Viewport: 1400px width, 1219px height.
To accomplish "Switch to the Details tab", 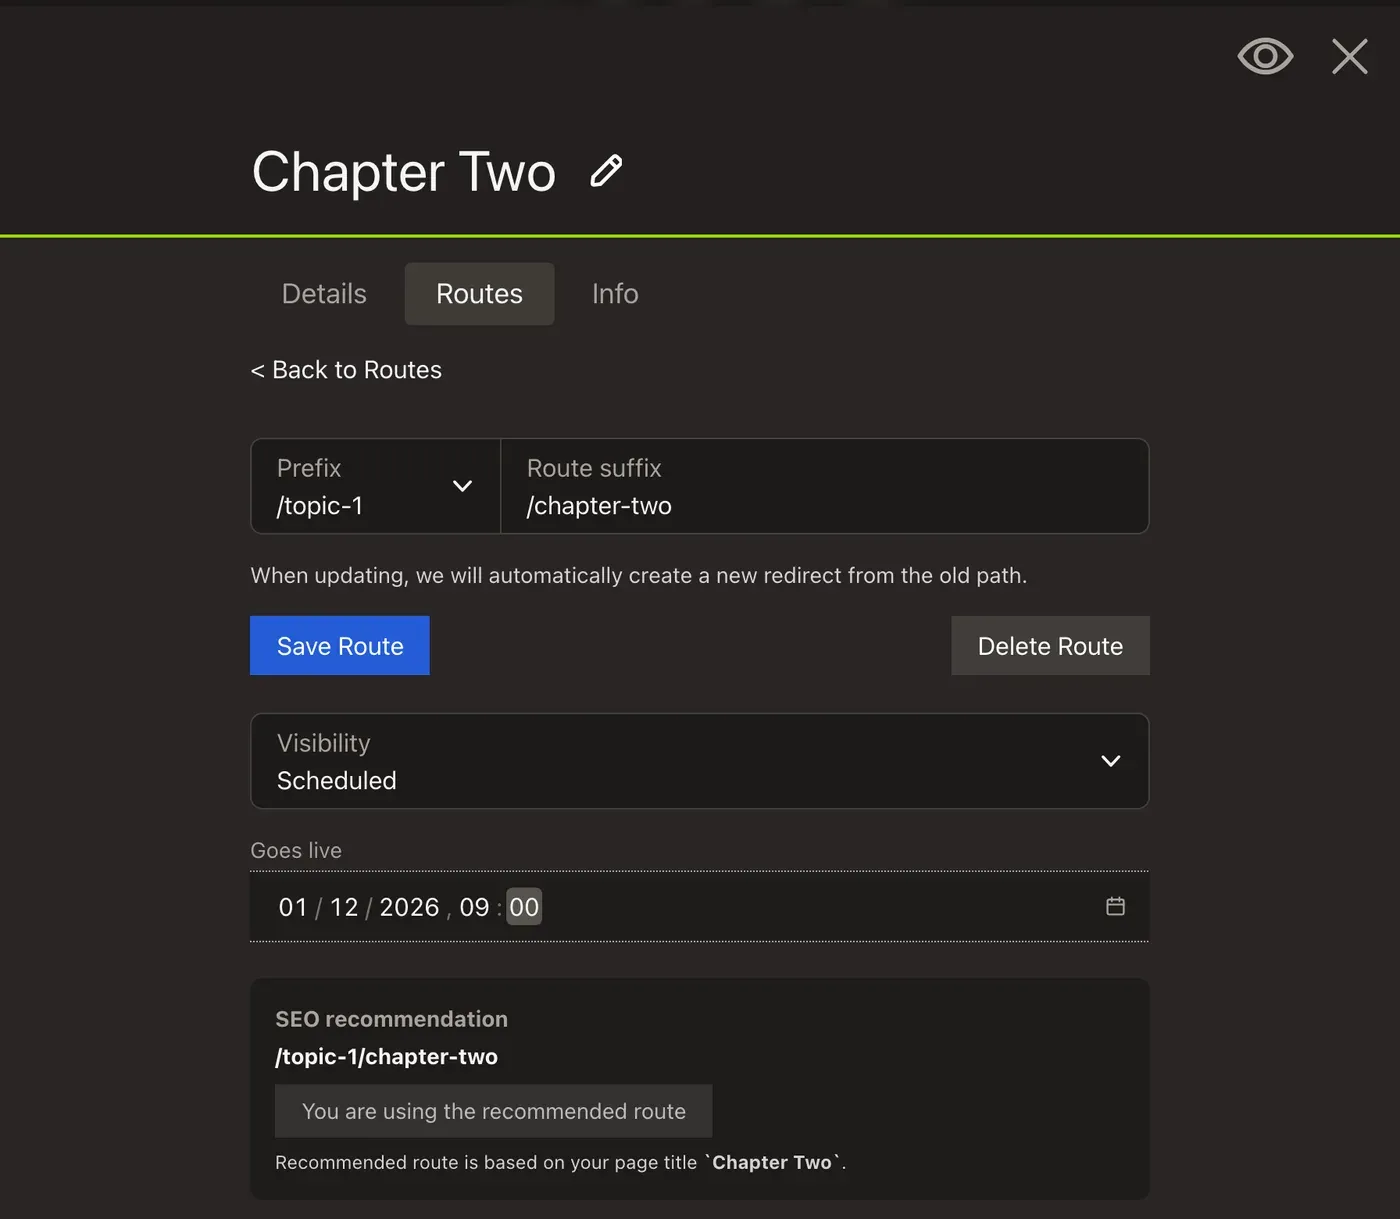I will [324, 294].
